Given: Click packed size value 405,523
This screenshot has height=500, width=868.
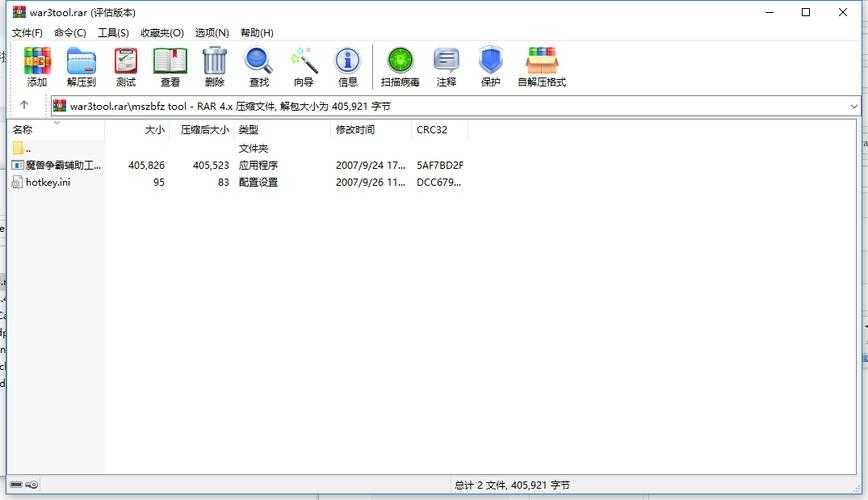Looking at the screenshot, I should click(211, 165).
